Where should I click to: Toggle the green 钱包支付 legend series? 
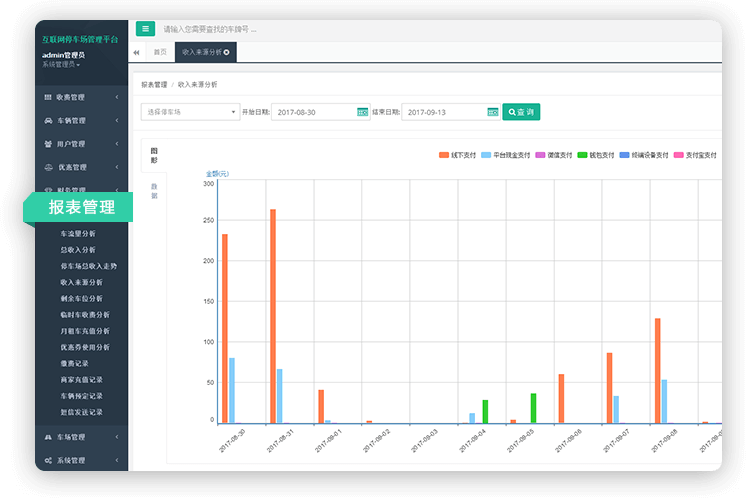596,155
